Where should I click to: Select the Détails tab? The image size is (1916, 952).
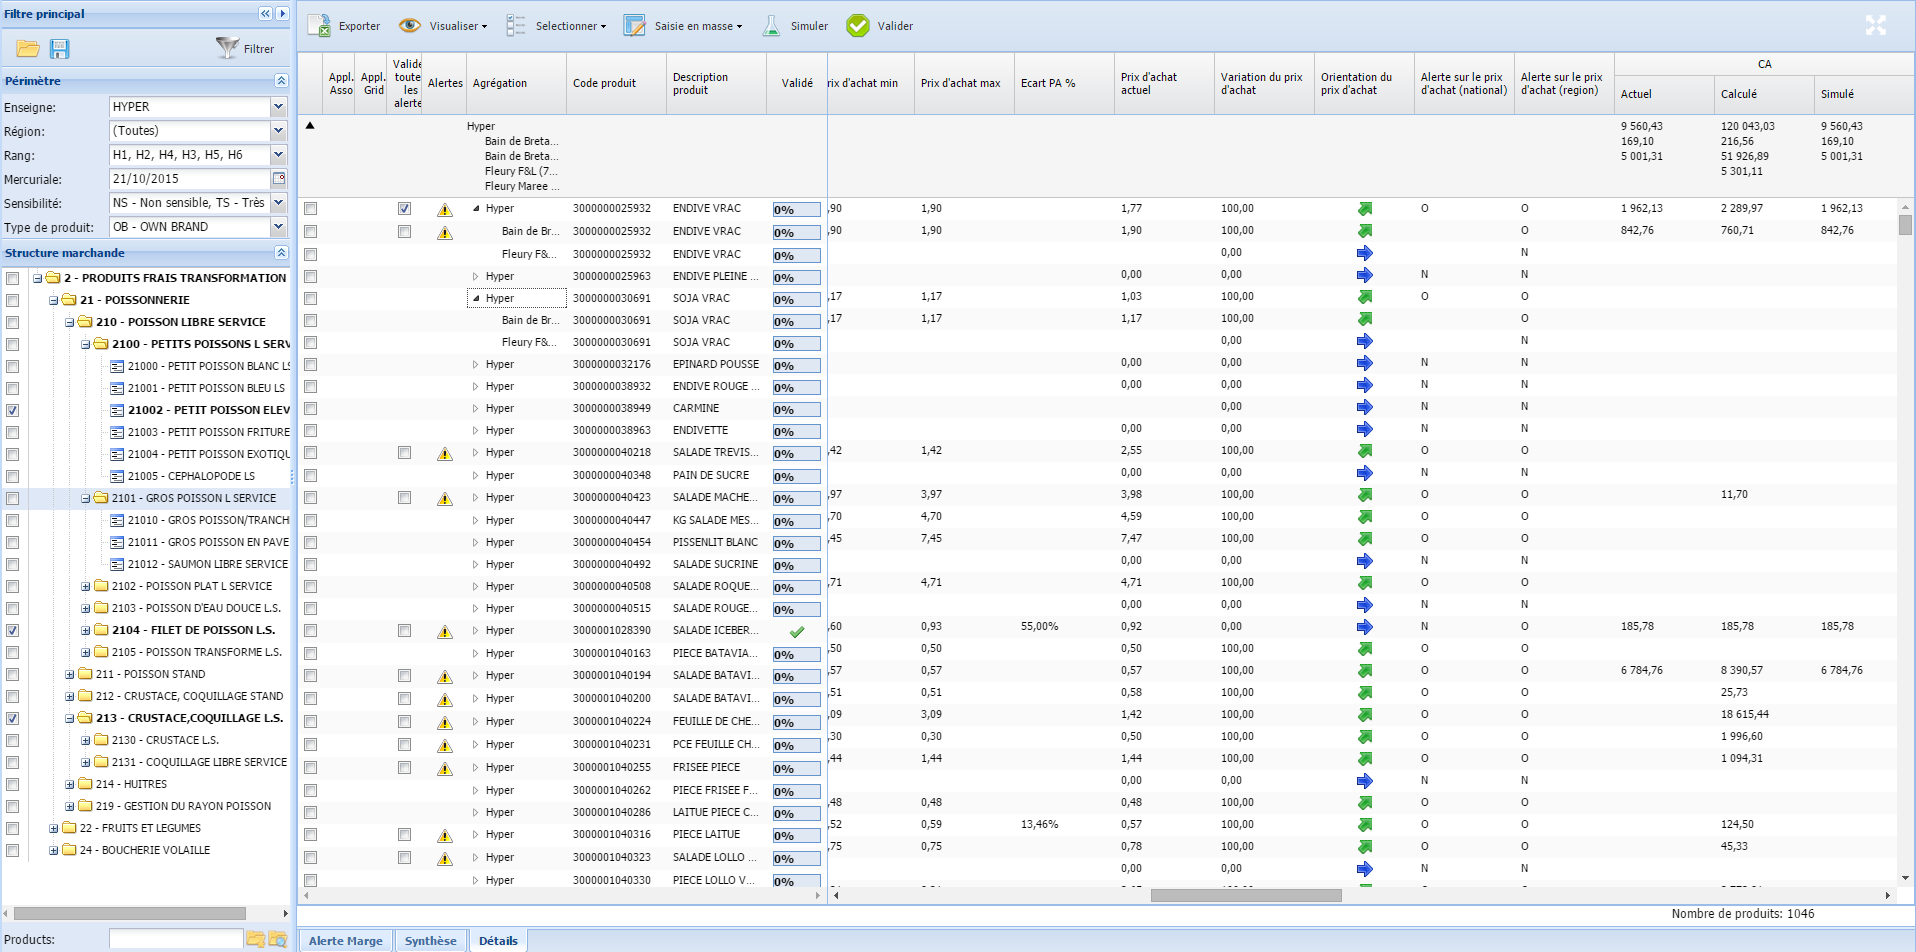pos(498,941)
